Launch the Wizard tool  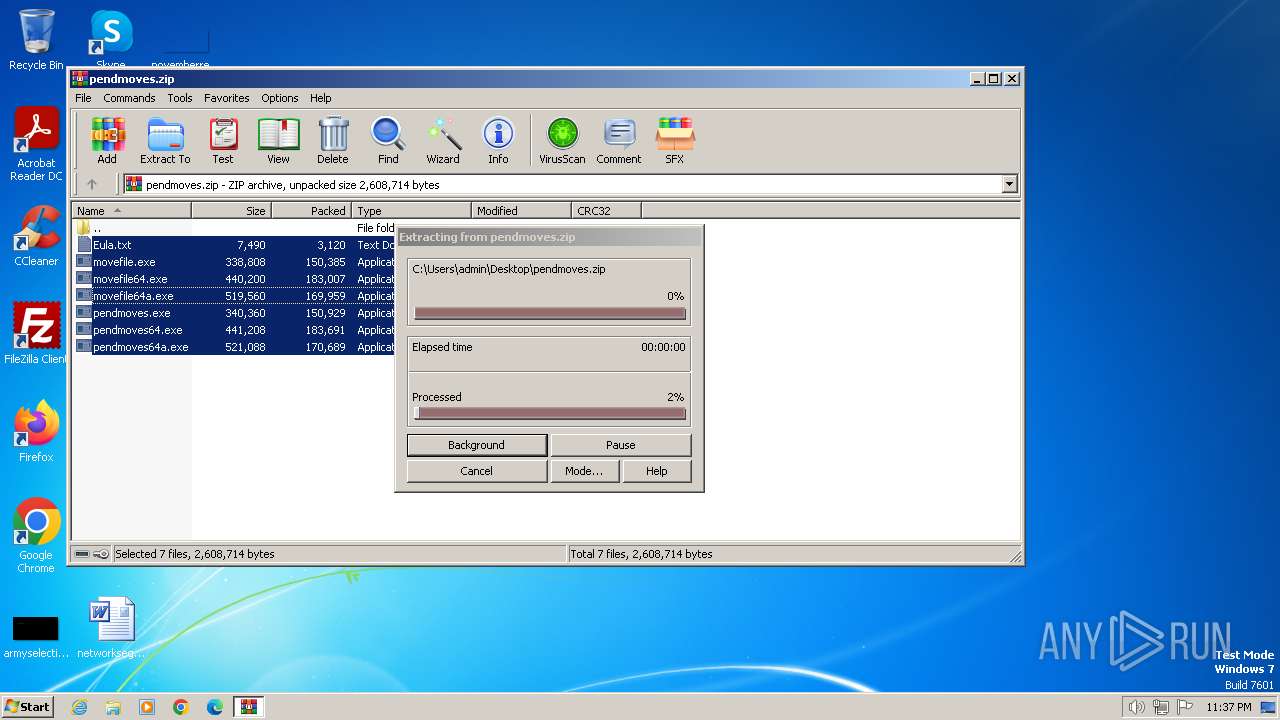click(x=443, y=140)
